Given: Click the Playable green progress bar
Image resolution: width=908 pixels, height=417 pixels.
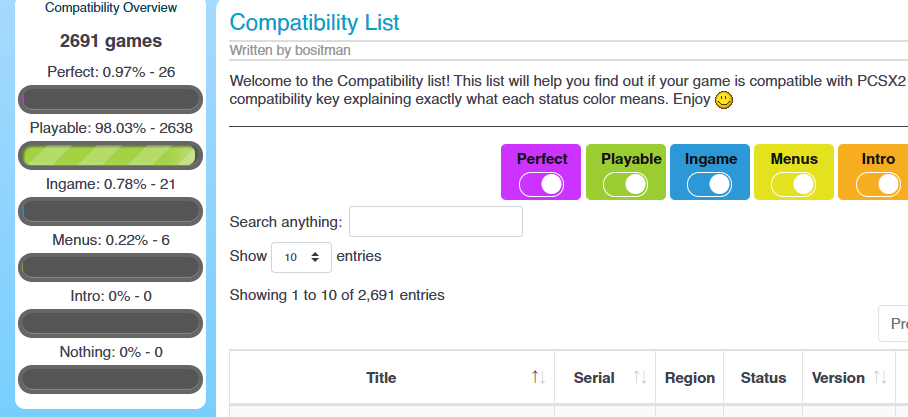Looking at the screenshot, I should click(110, 155).
